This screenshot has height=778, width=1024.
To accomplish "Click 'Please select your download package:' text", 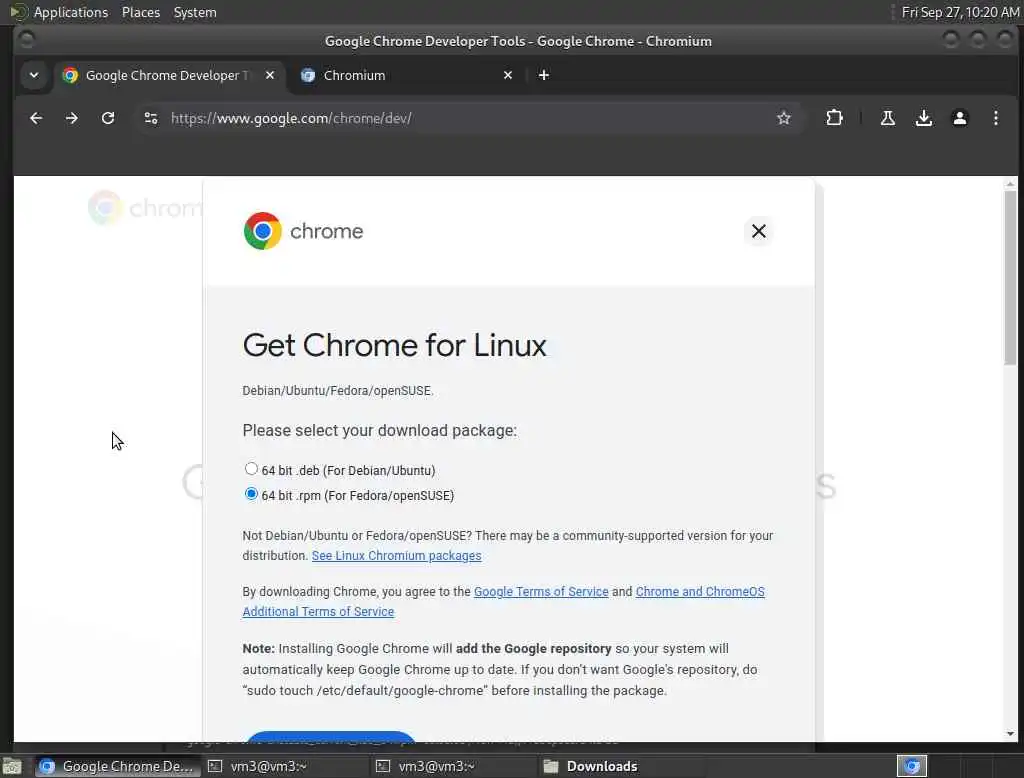I will [x=379, y=430].
